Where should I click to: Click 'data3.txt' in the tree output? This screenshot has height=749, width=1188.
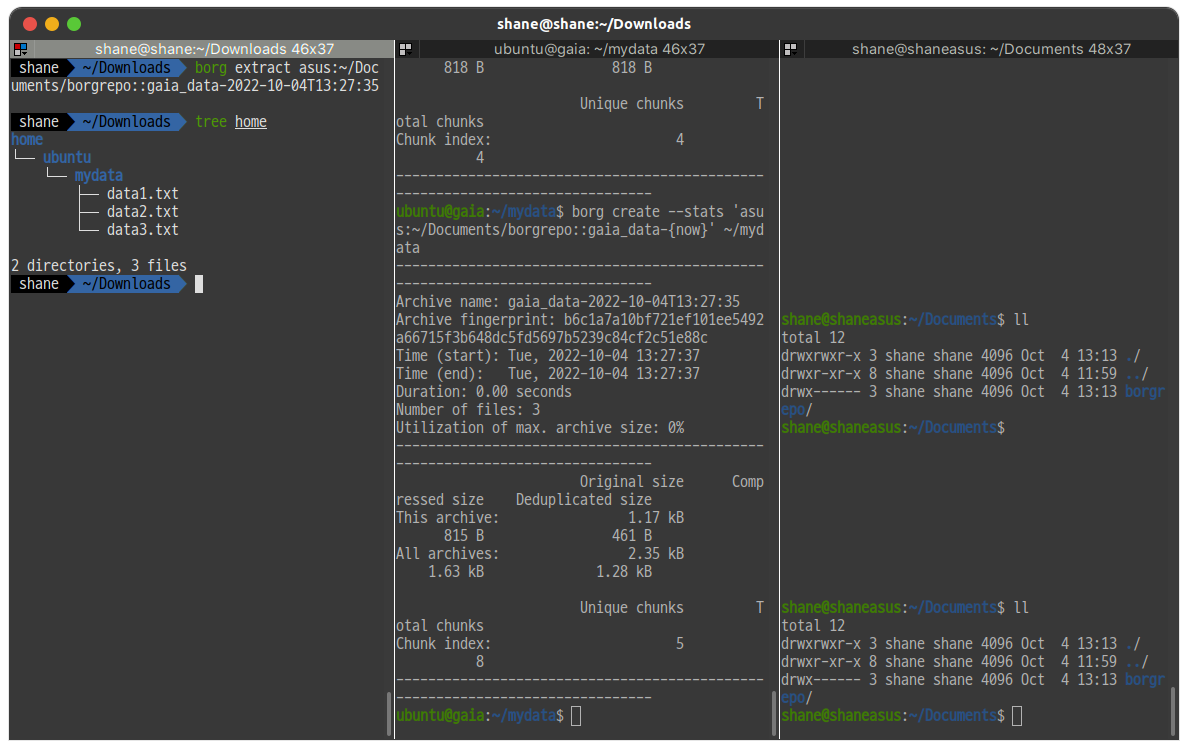tap(142, 229)
